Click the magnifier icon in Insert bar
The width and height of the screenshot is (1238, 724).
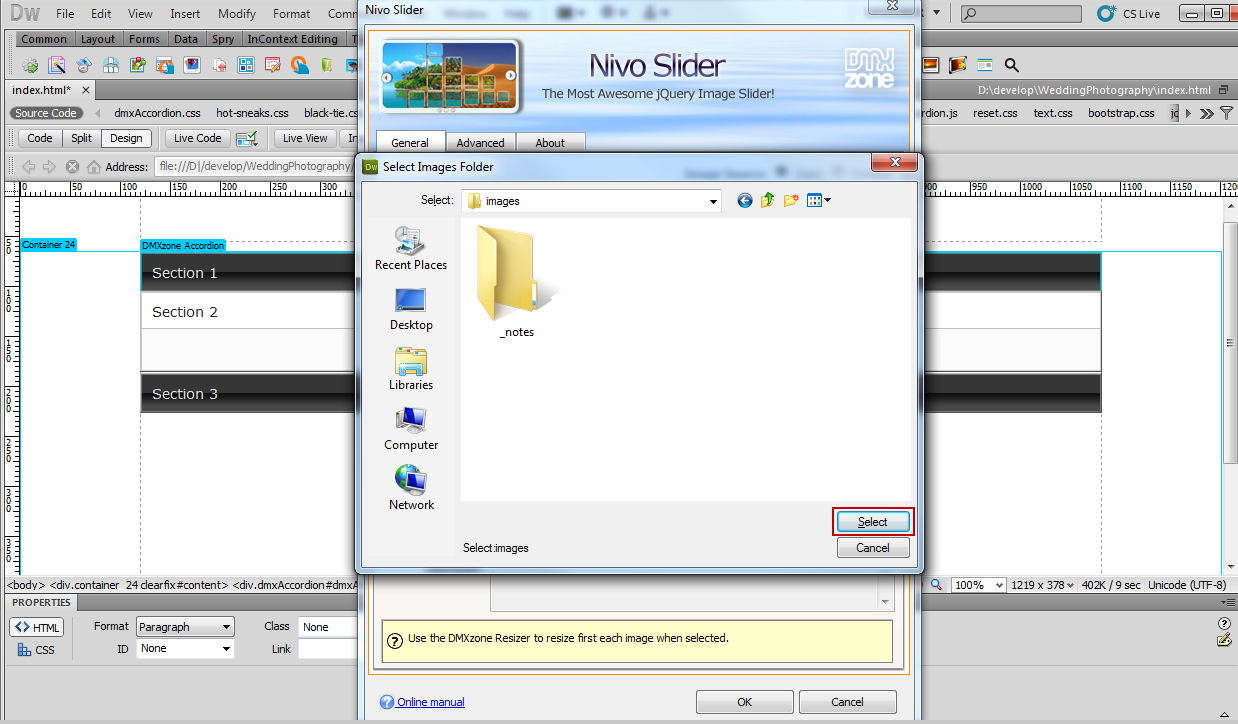coord(1011,65)
